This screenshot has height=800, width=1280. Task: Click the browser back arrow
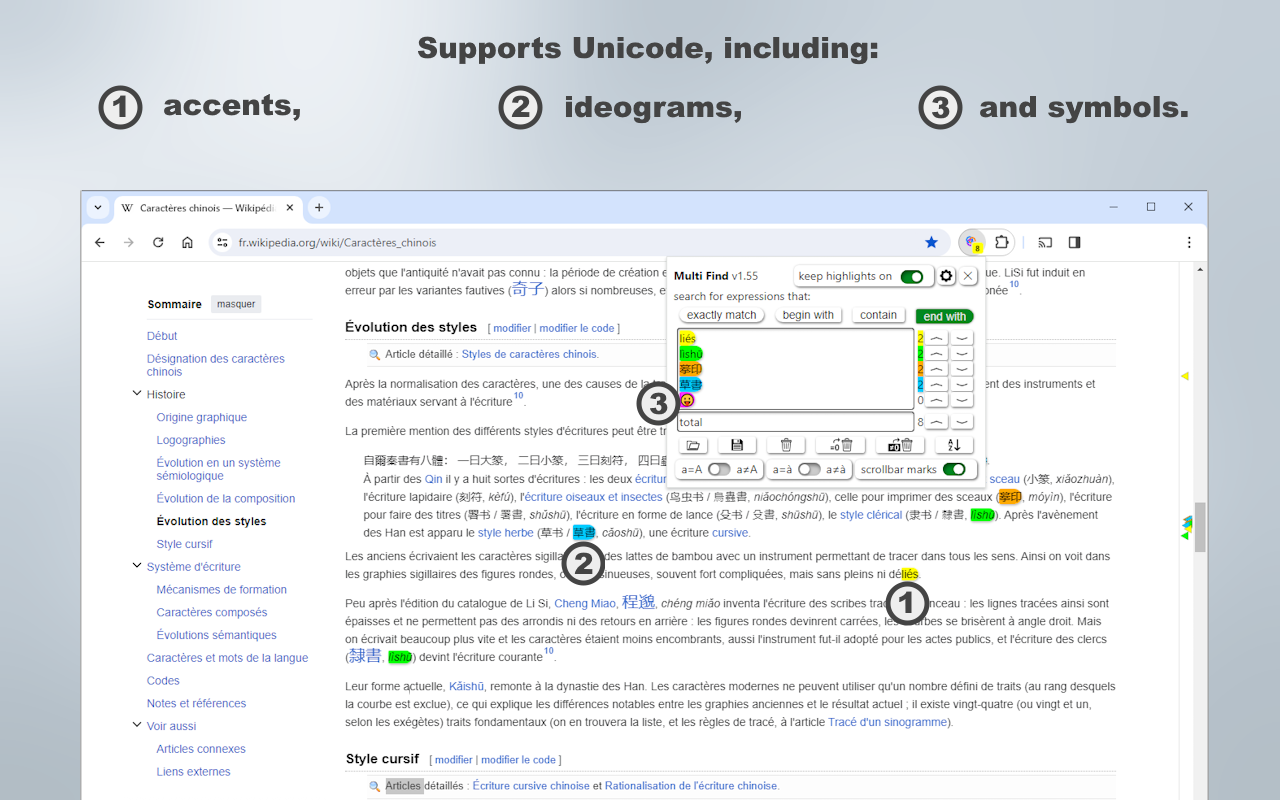[x=100, y=242]
